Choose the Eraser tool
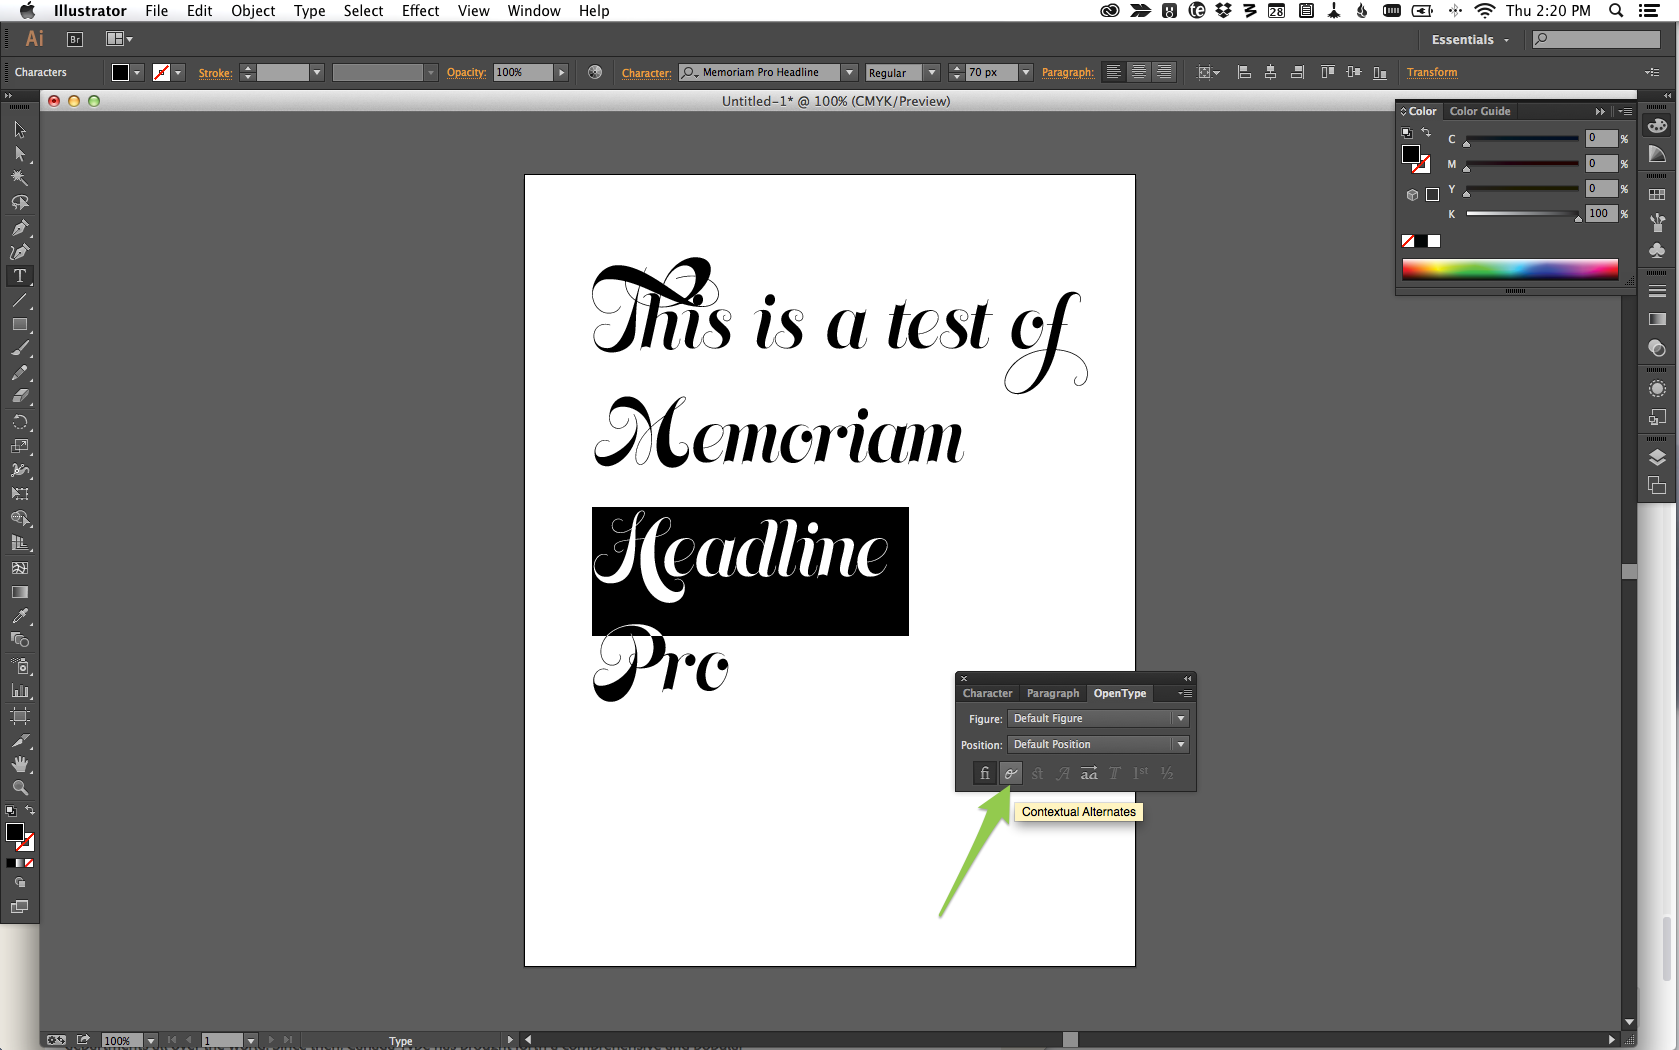The width and height of the screenshot is (1679, 1050). (x=20, y=397)
